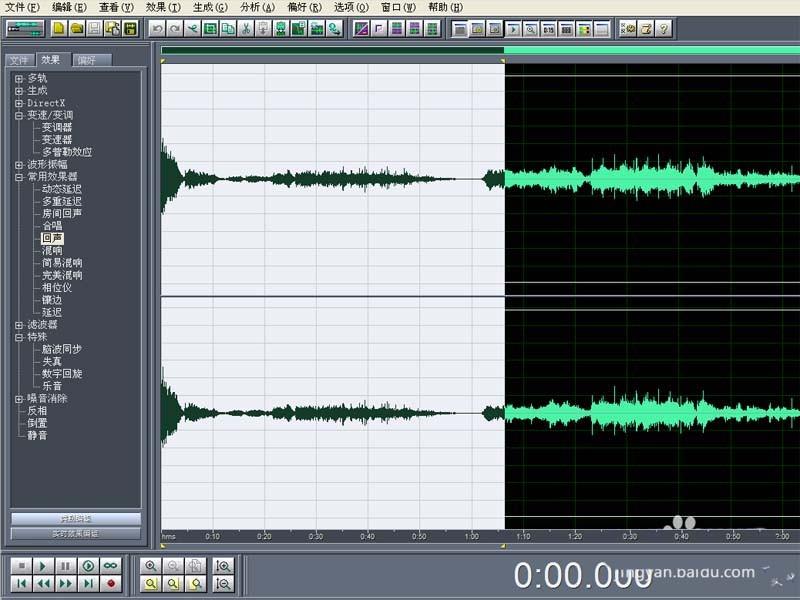Select the loop playback icon in transport controls
Image resolution: width=800 pixels, height=600 pixels.
[111, 566]
